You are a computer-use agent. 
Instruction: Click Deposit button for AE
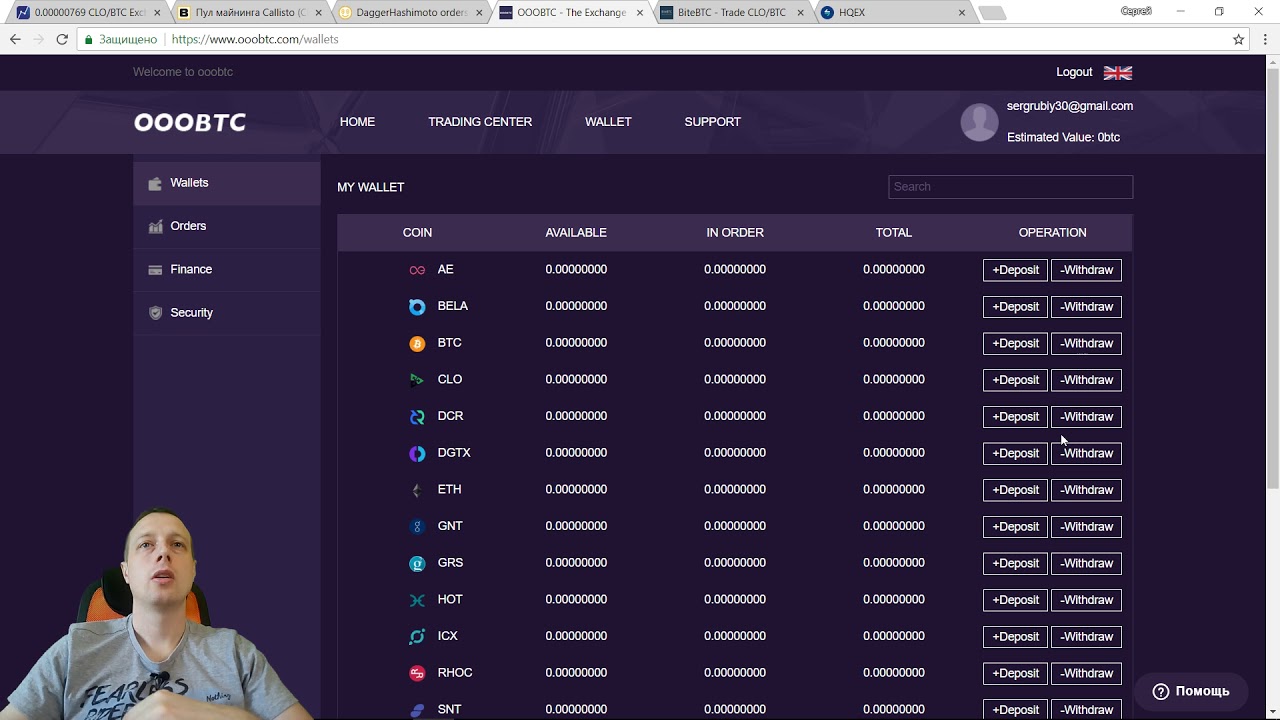tap(1015, 270)
